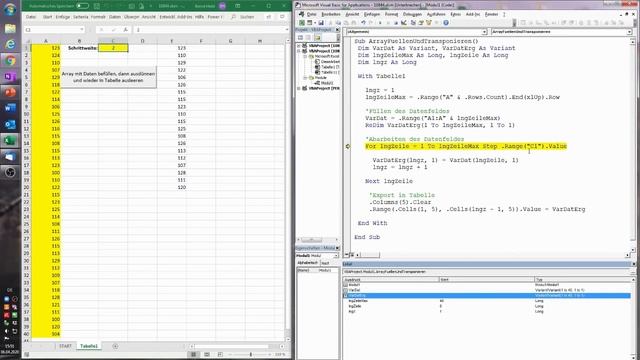Click the Run Sub (play) icon in the VBA toolbar
Image resolution: width=640 pixels, height=360 pixels.
pyautogui.click(x=380, y=23)
